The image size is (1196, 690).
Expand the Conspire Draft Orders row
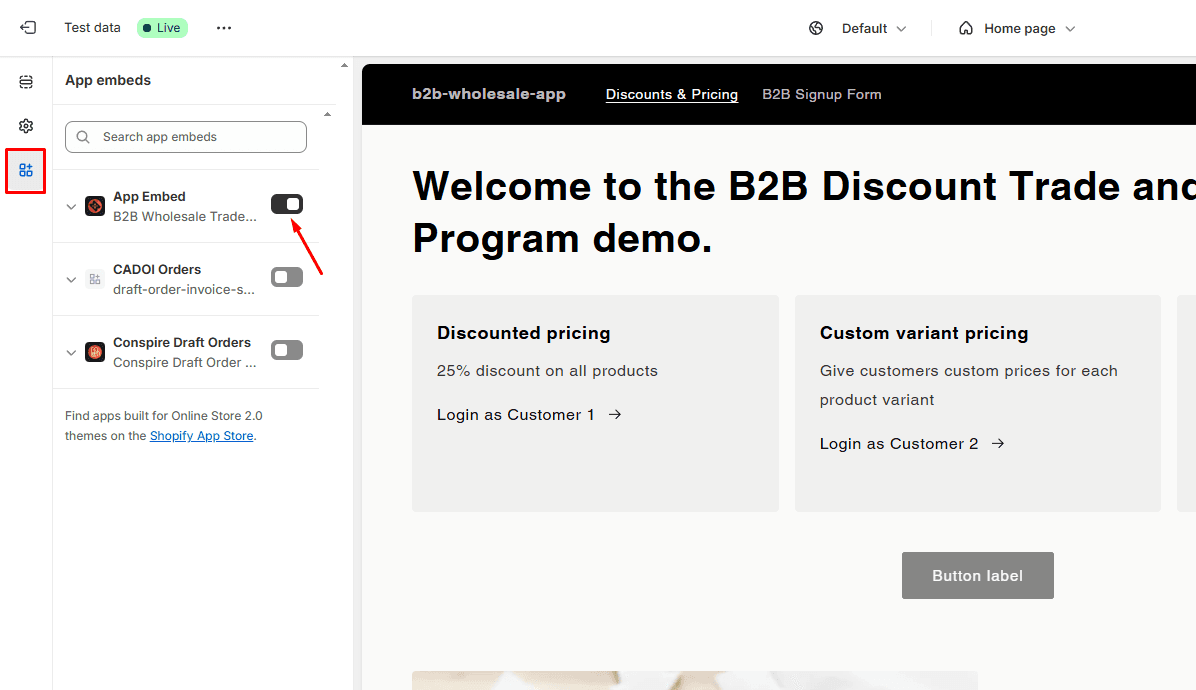point(71,353)
